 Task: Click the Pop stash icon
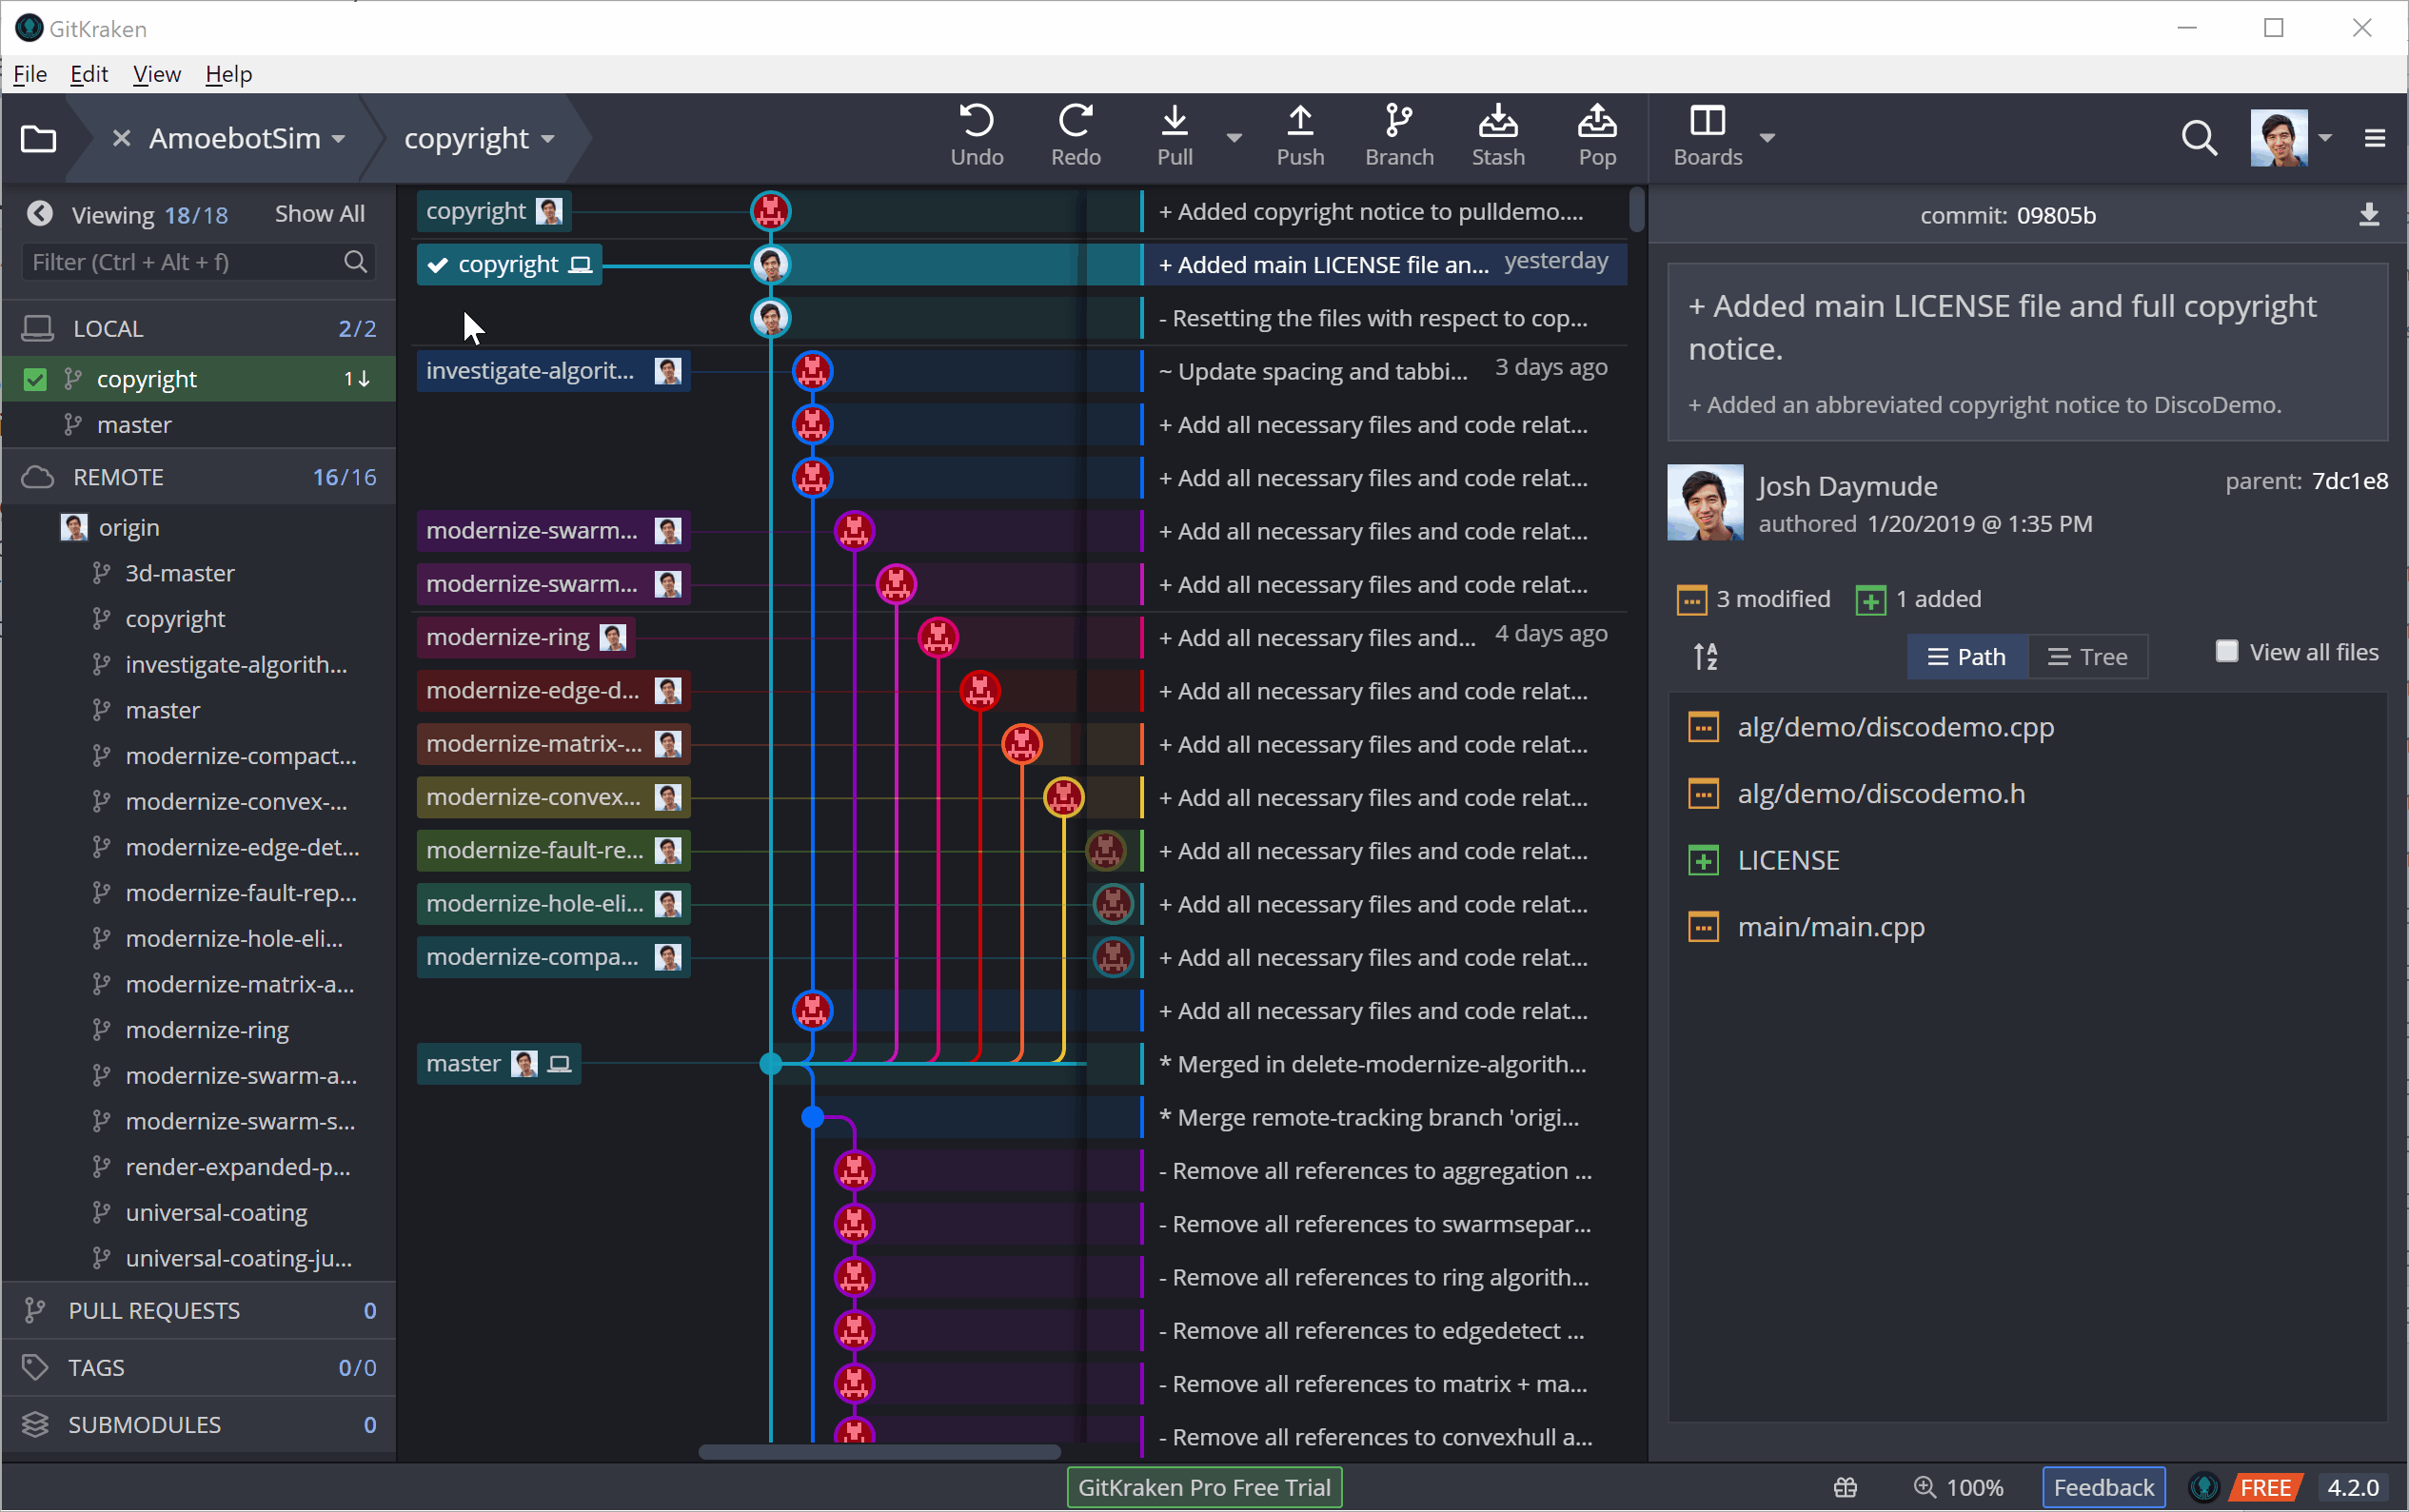1596,135
